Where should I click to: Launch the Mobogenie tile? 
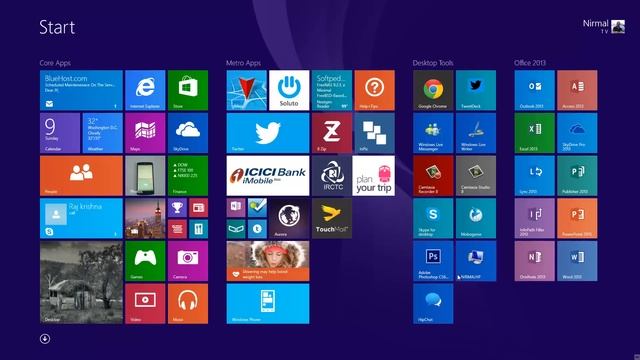point(476,218)
